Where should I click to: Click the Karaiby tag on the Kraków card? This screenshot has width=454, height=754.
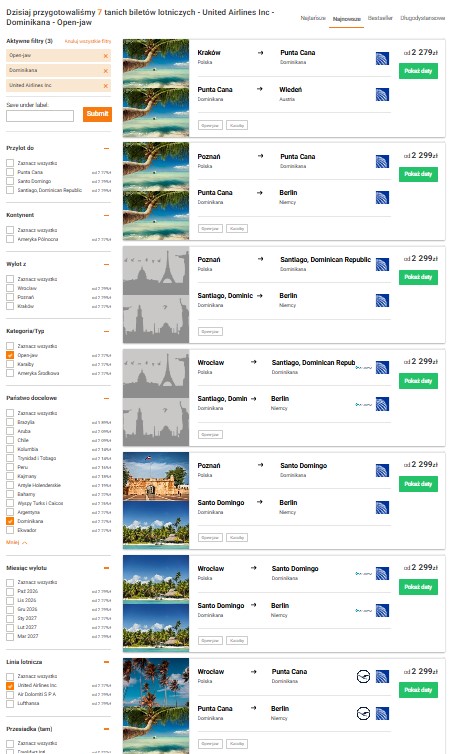click(x=237, y=126)
